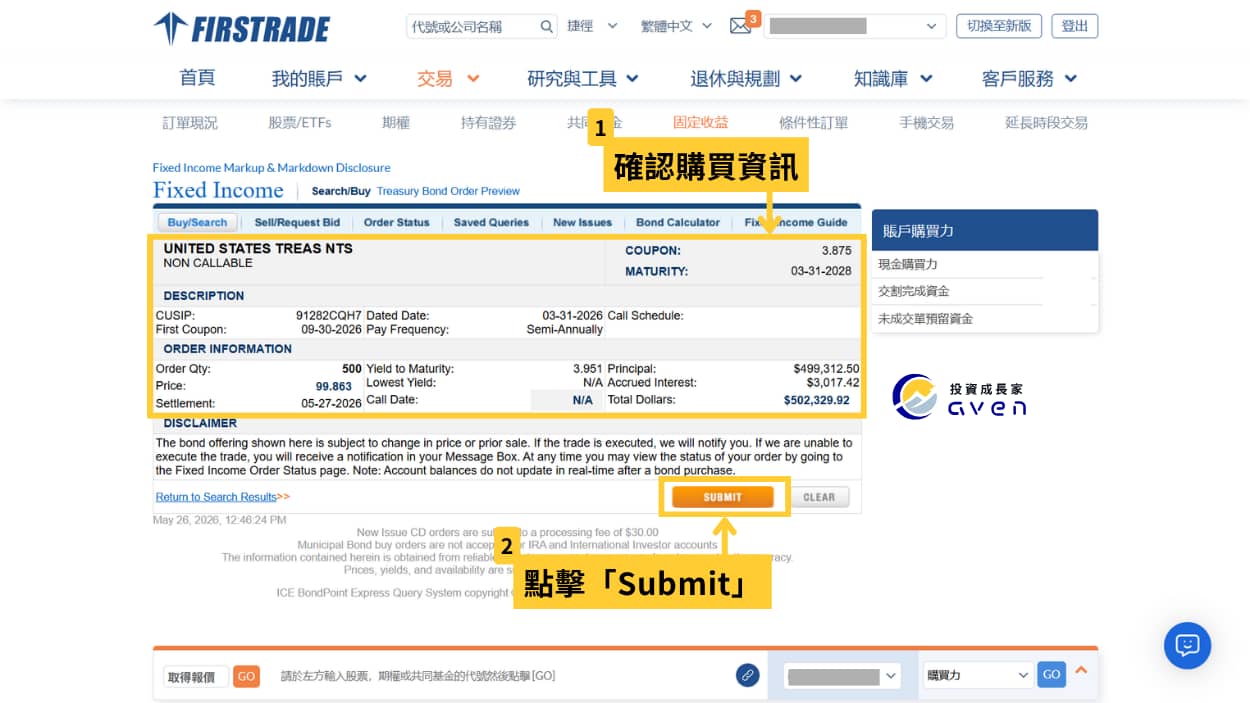Open the 條件性訂單 submenu item

coord(814,123)
